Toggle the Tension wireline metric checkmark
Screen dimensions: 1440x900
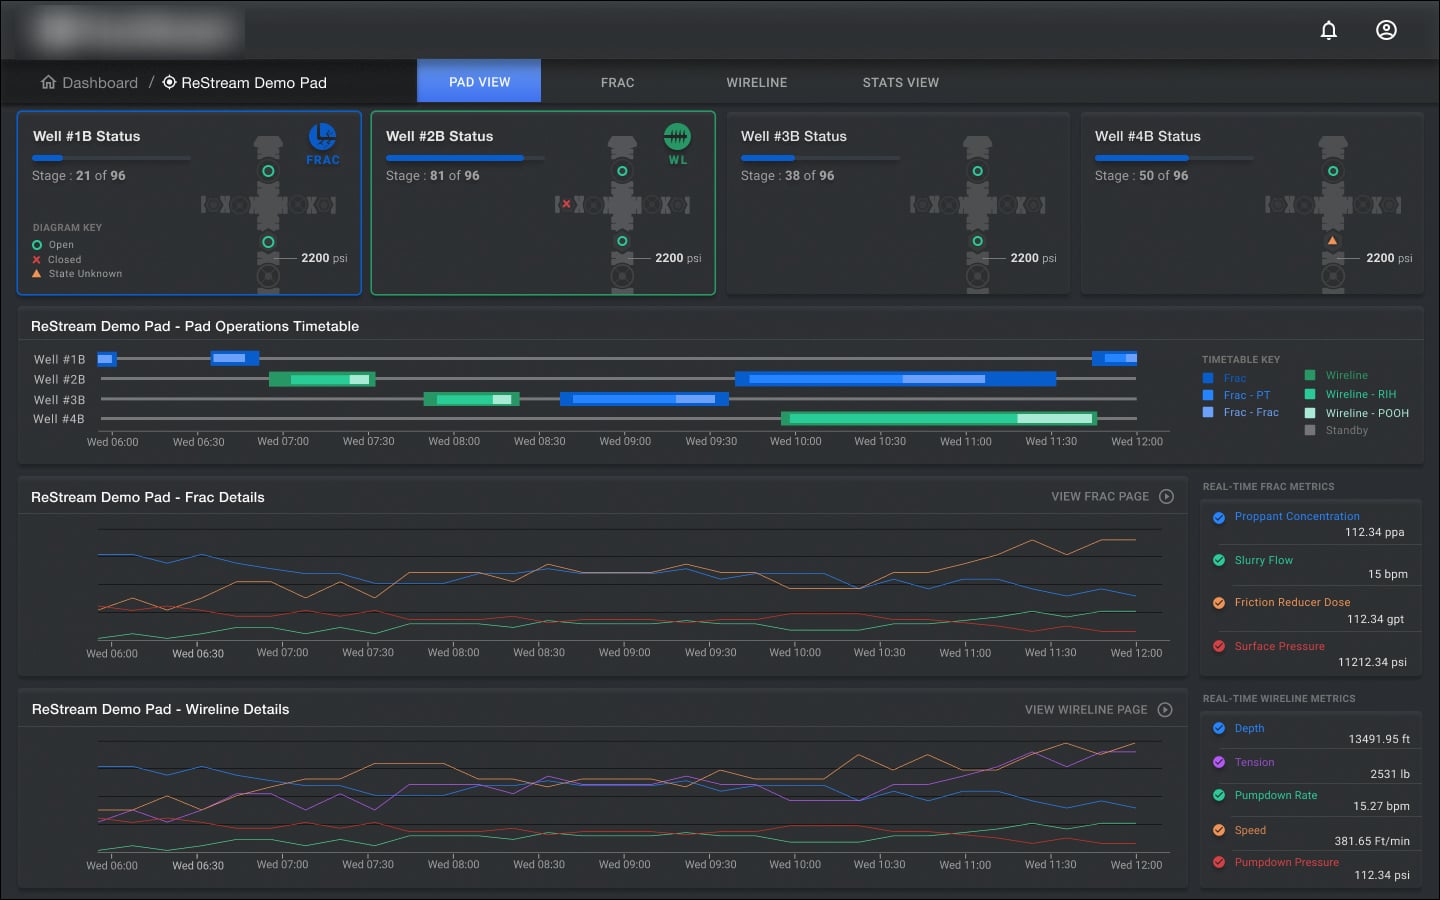[1219, 762]
